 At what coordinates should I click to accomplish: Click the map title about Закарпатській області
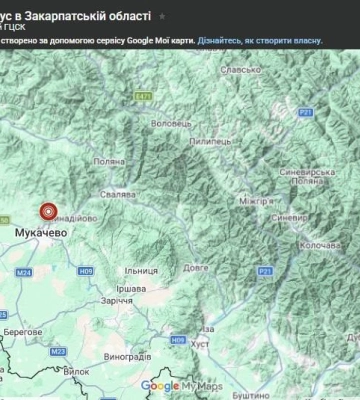tap(75, 16)
